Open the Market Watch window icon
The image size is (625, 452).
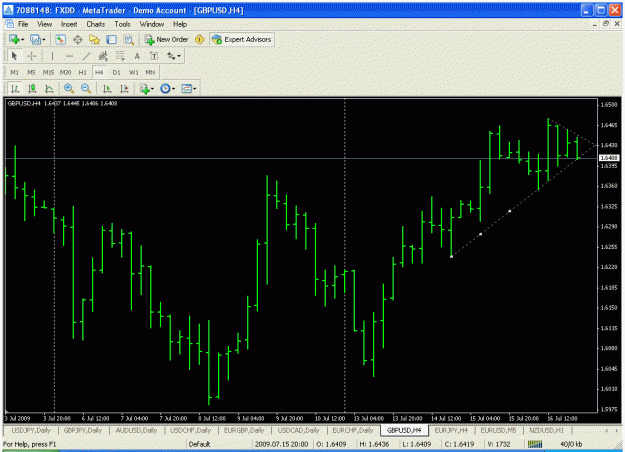click(60, 39)
